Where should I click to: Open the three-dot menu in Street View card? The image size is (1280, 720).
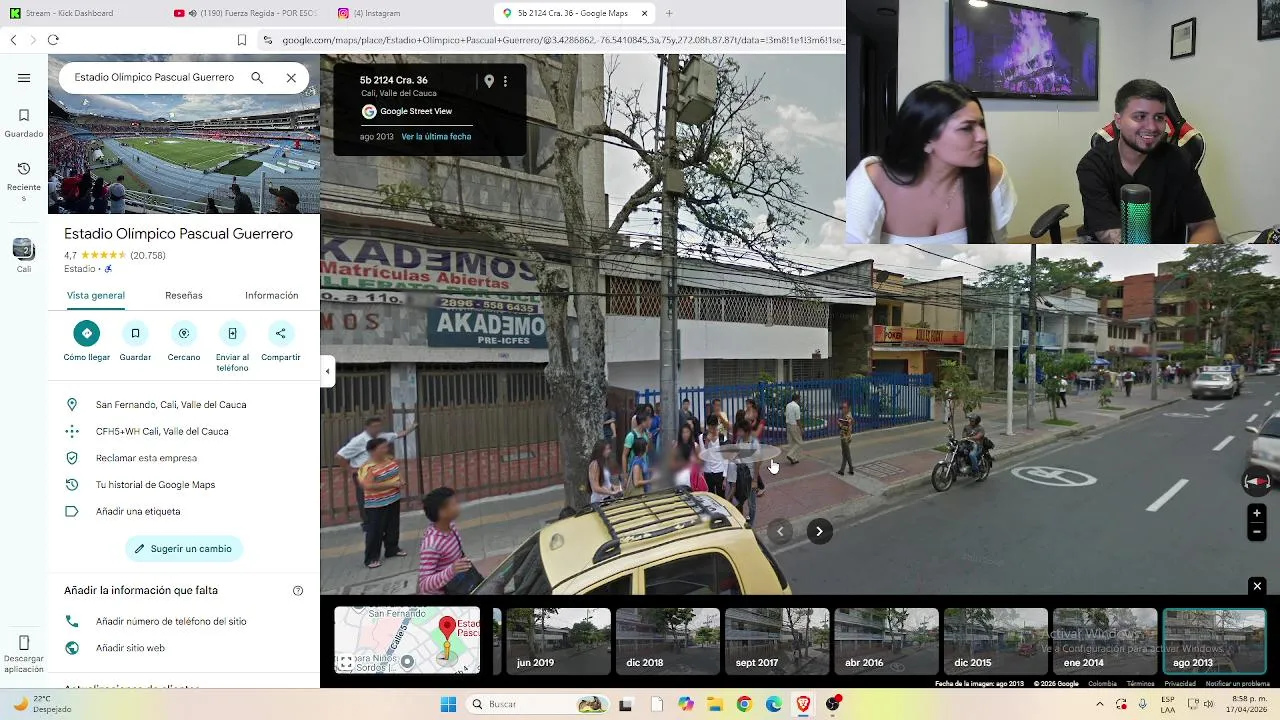(x=505, y=81)
